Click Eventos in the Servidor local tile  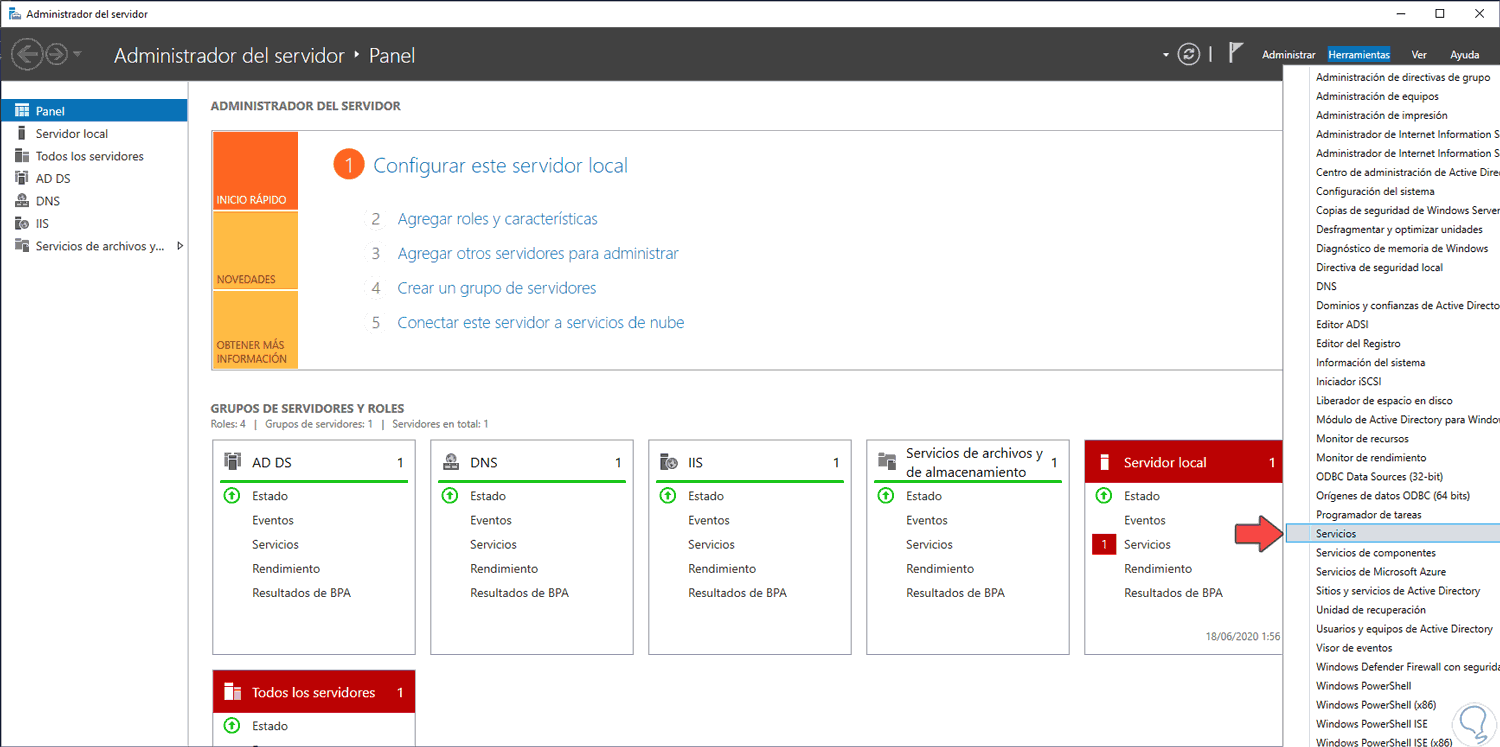click(x=1145, y=520)
